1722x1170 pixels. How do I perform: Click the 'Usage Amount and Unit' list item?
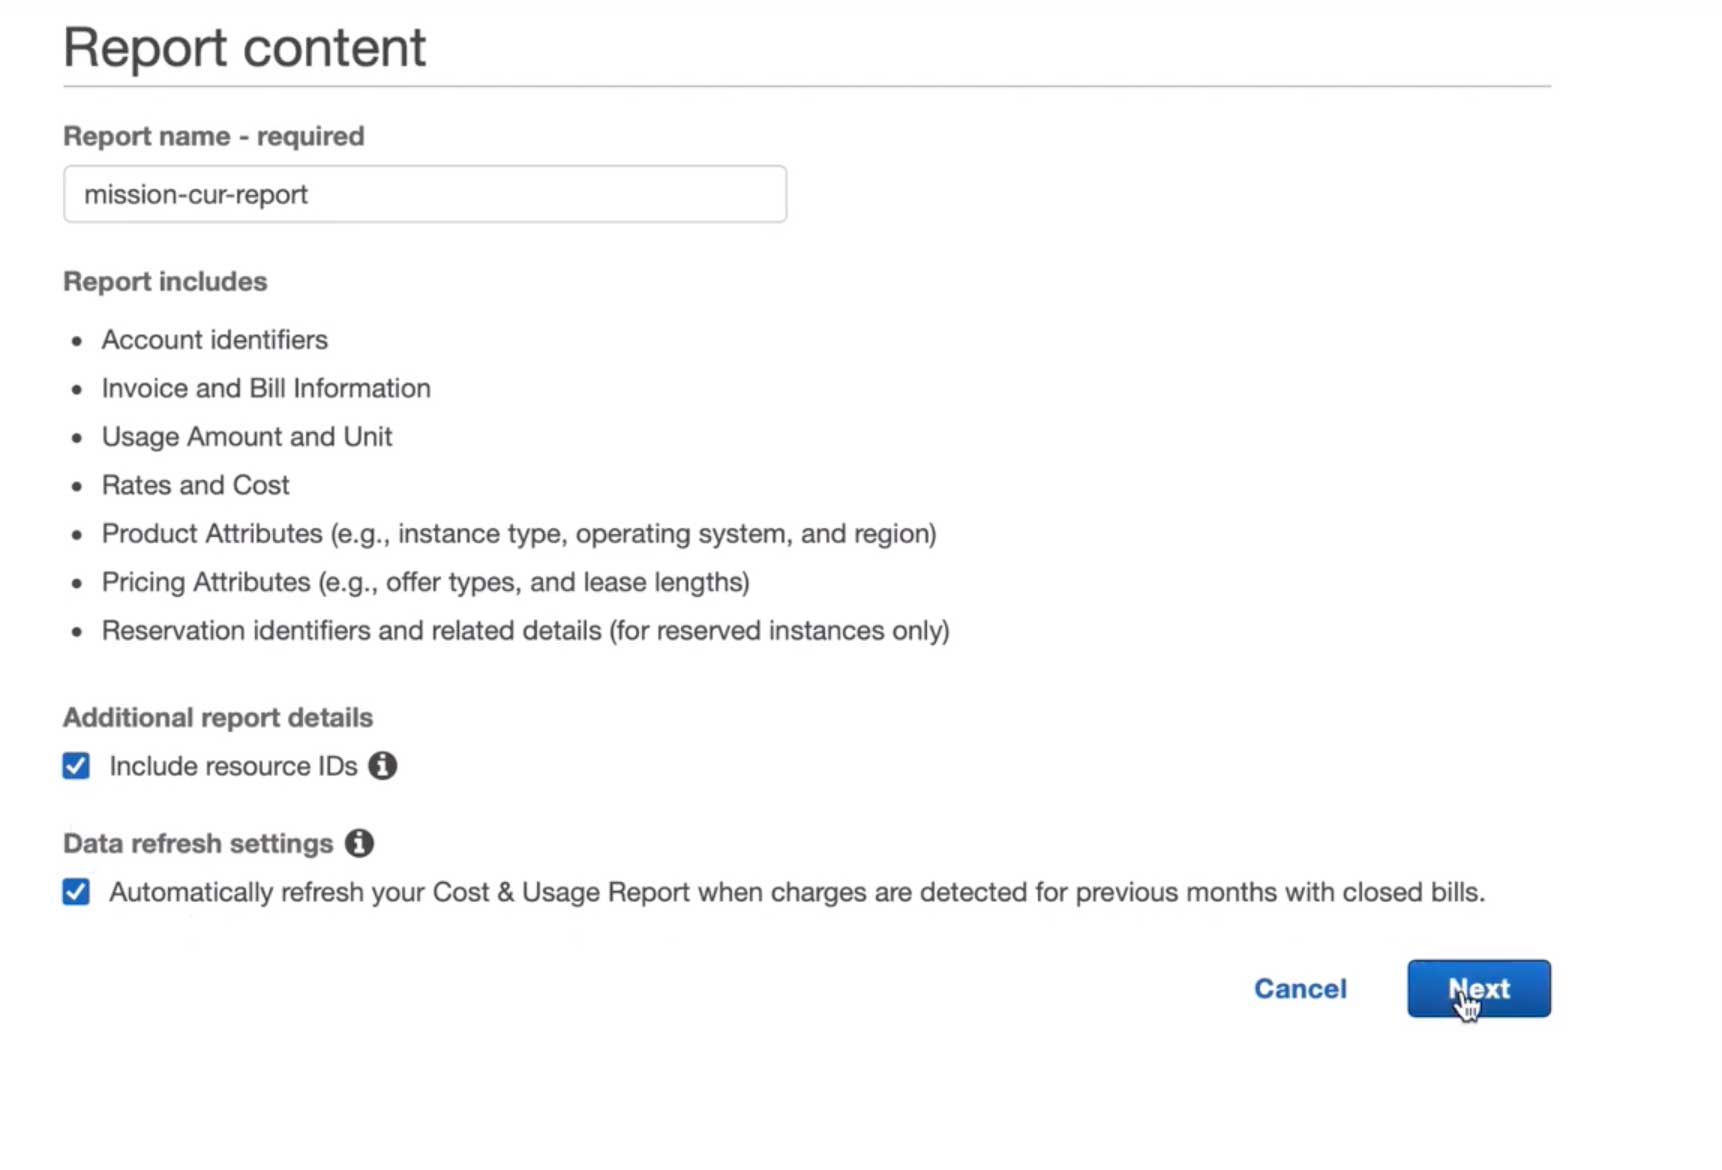[x=246, y=437]
